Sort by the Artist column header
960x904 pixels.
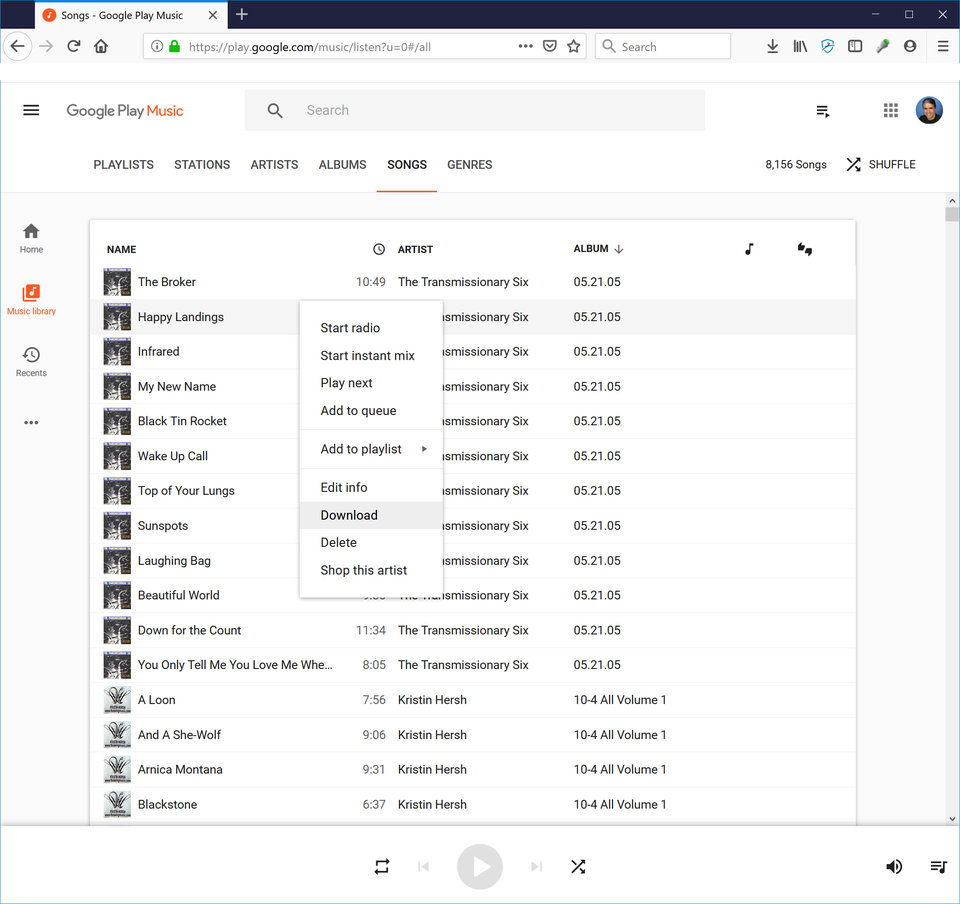point(415,250)
